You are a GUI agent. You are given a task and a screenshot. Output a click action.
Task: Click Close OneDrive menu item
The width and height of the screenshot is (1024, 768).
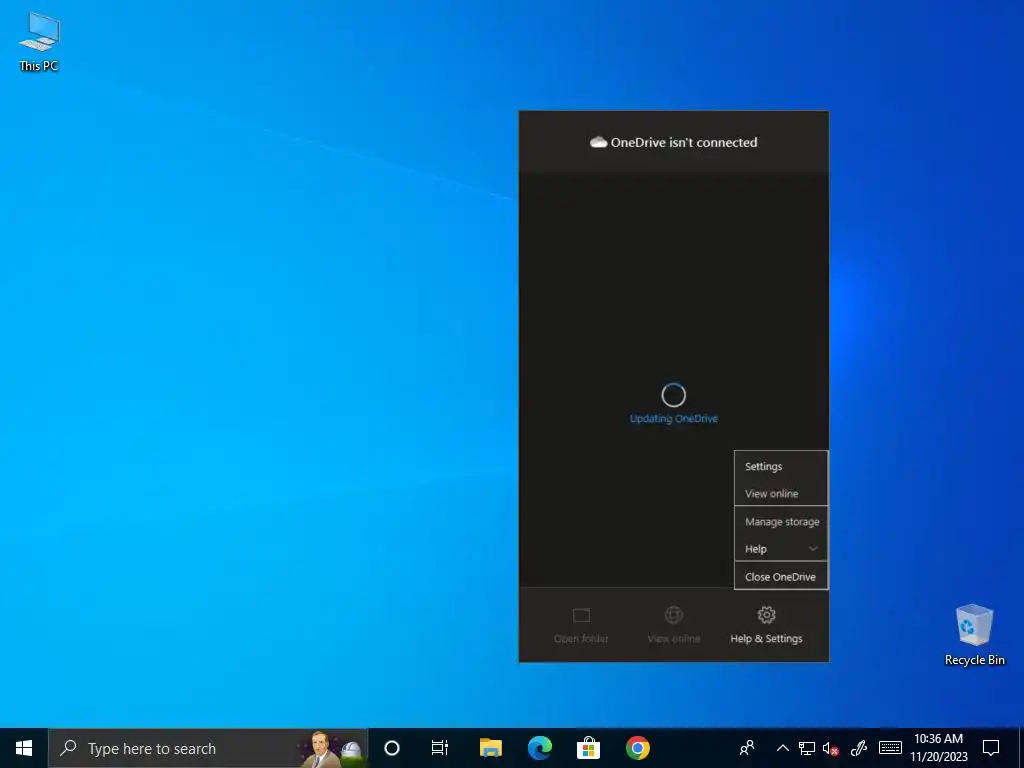(x=781, y=577)
